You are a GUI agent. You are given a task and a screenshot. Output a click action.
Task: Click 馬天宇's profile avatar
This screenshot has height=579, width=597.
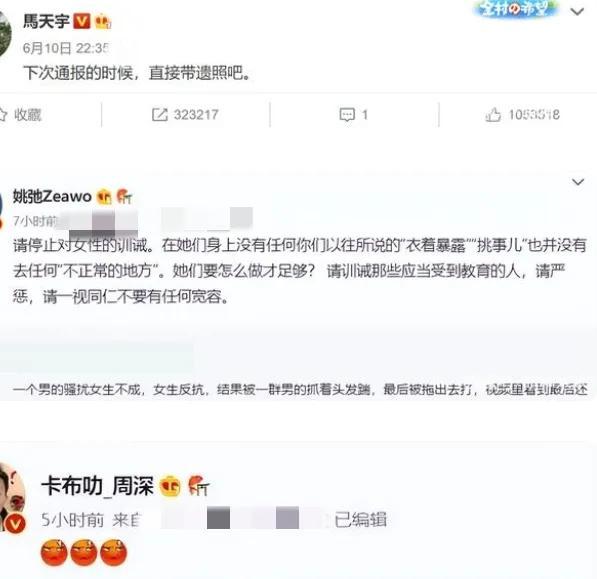5,33
